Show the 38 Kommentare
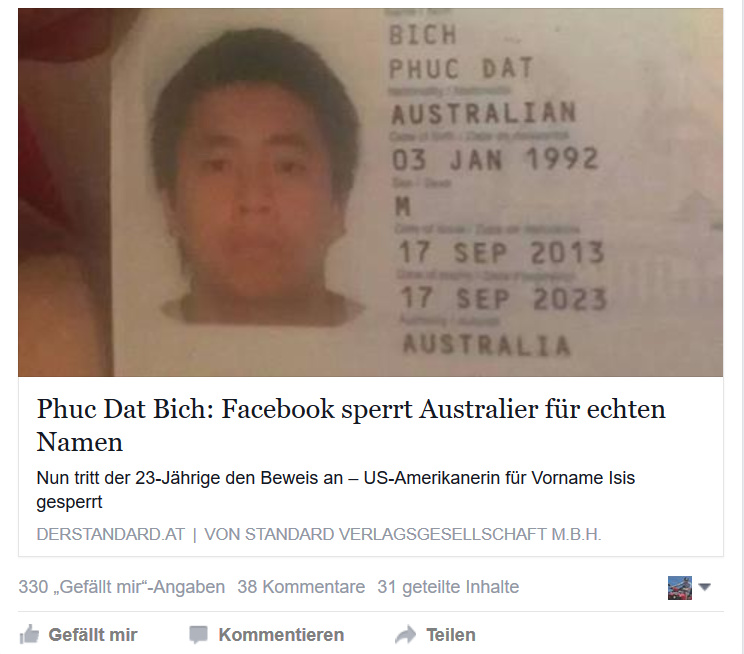 click(x=301, y=587)
